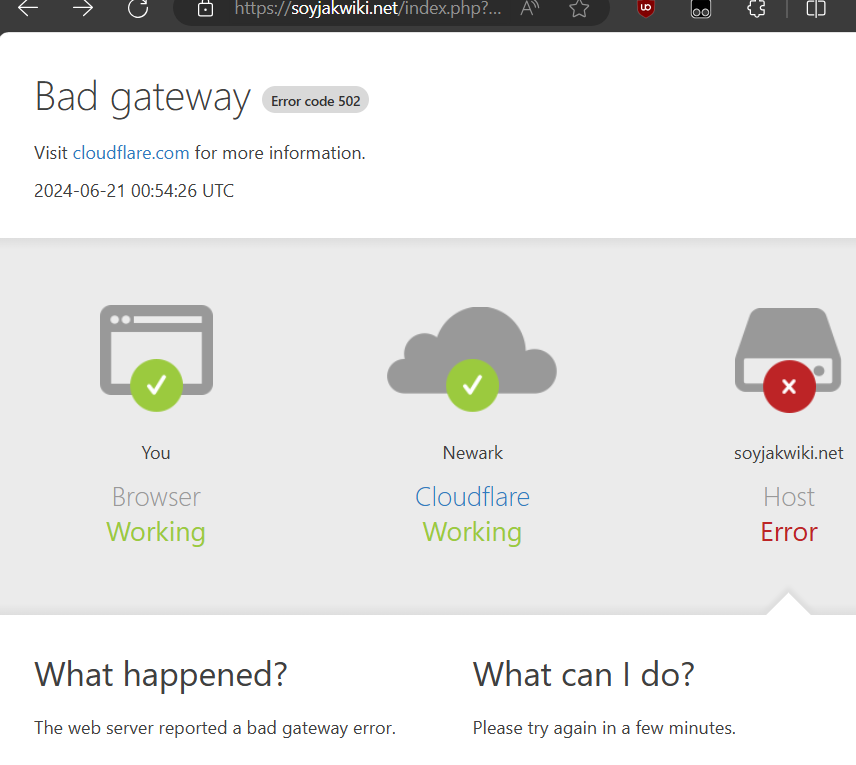Viewport: 856px width, 765px height.
Task: Click the Error code 502 badge
Action: click(315, 101)
